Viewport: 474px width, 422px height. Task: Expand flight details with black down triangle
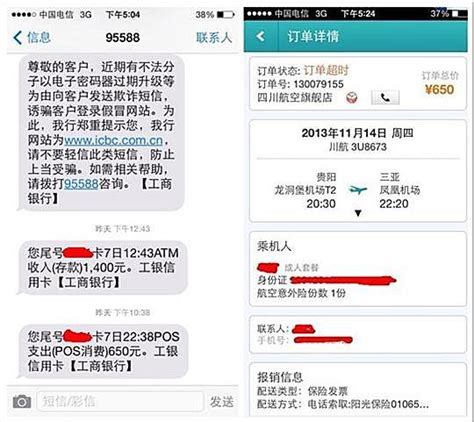[x=358, y=213]
